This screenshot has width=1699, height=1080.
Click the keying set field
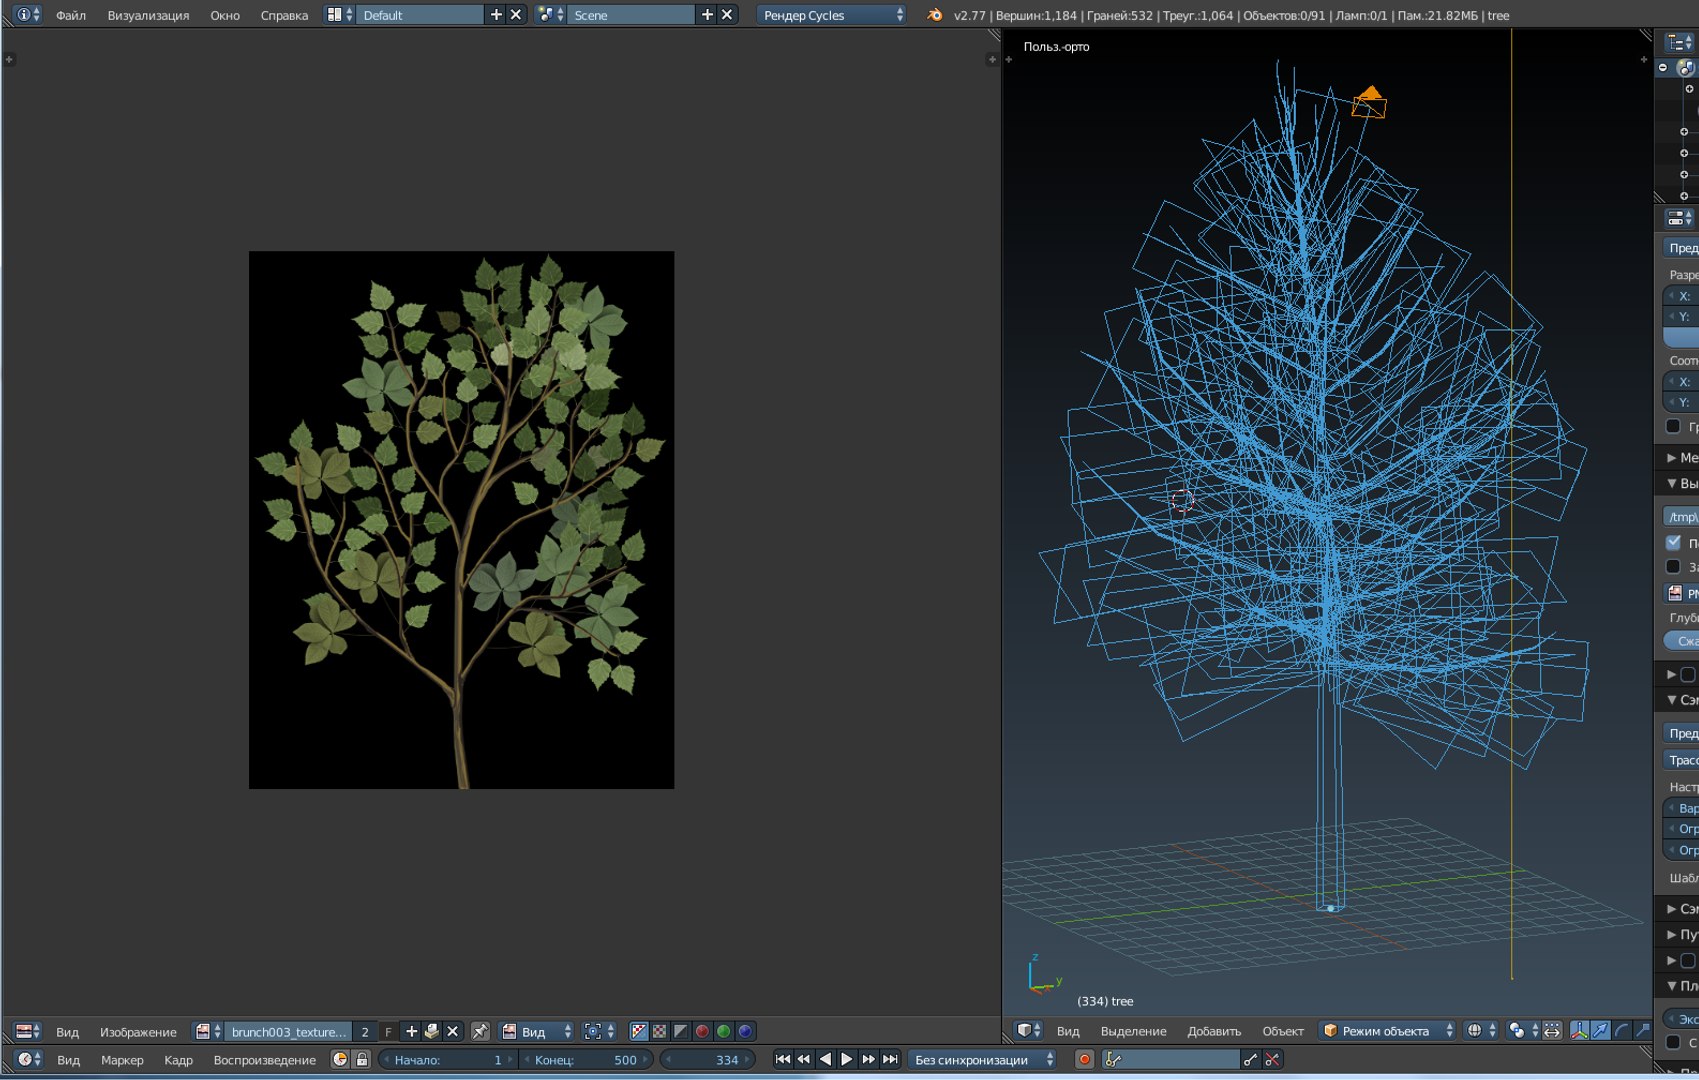[x=1172, y=1059]
